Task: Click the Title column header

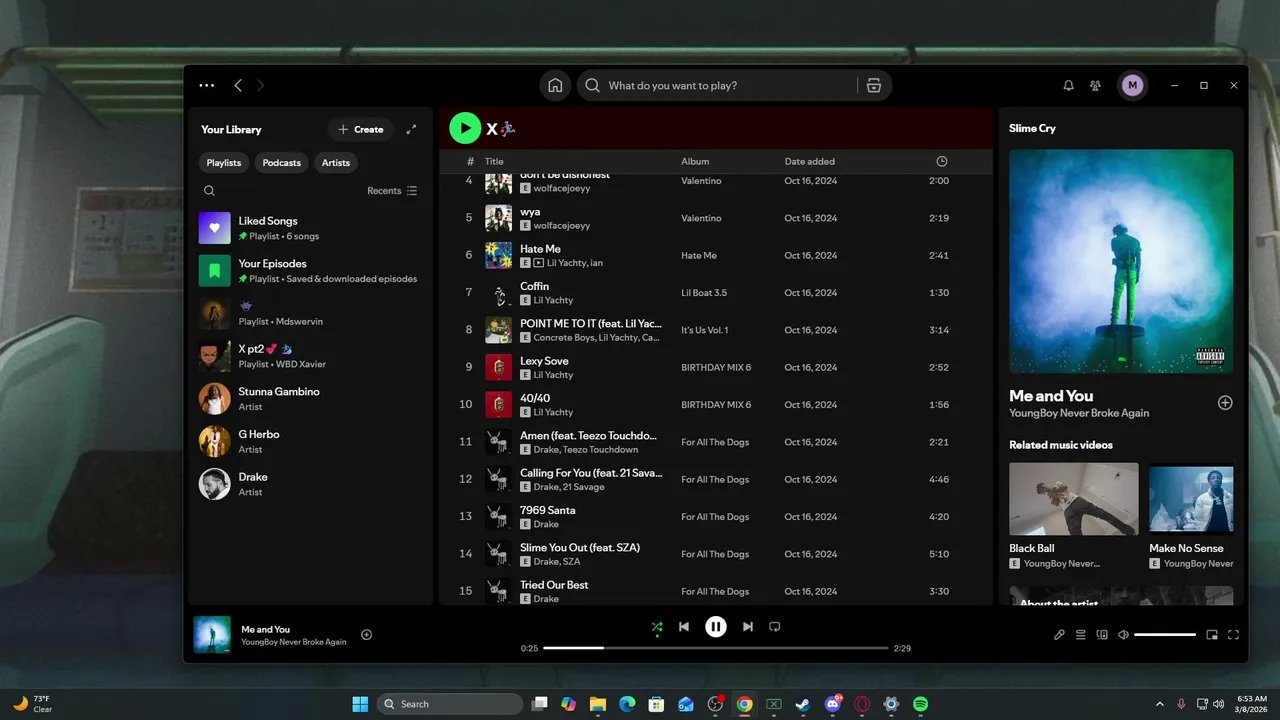Action: [x=494, y=161]
